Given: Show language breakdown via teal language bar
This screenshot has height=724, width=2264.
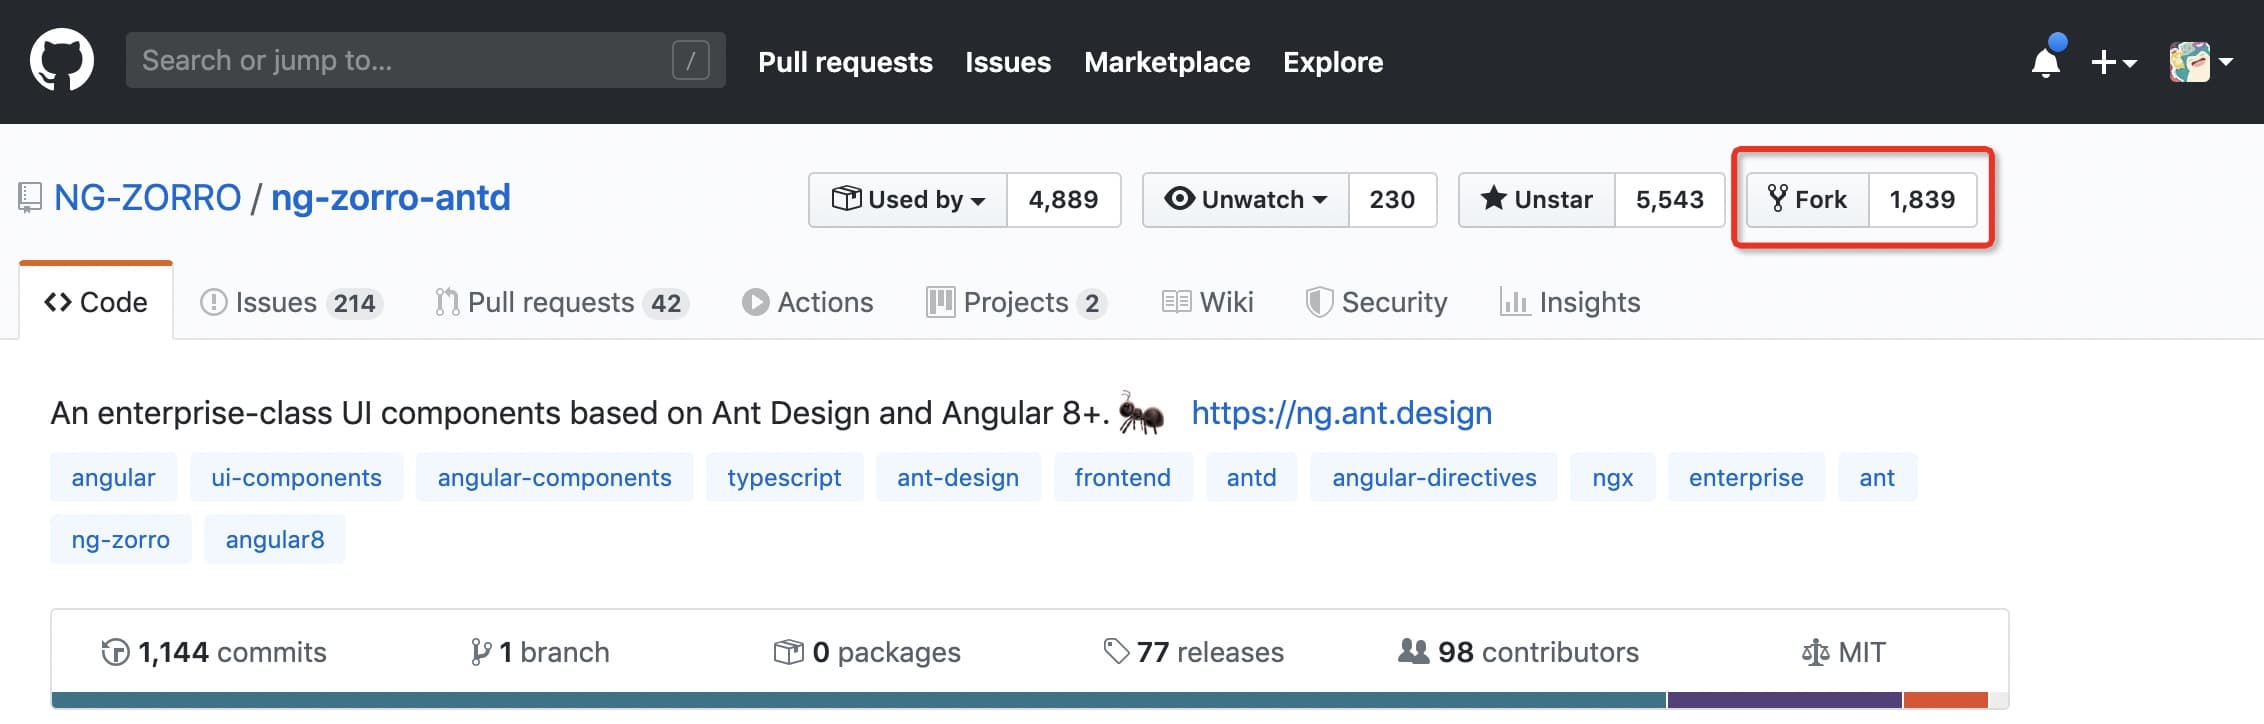Looking at the screenshot, I should coord(859,700).
